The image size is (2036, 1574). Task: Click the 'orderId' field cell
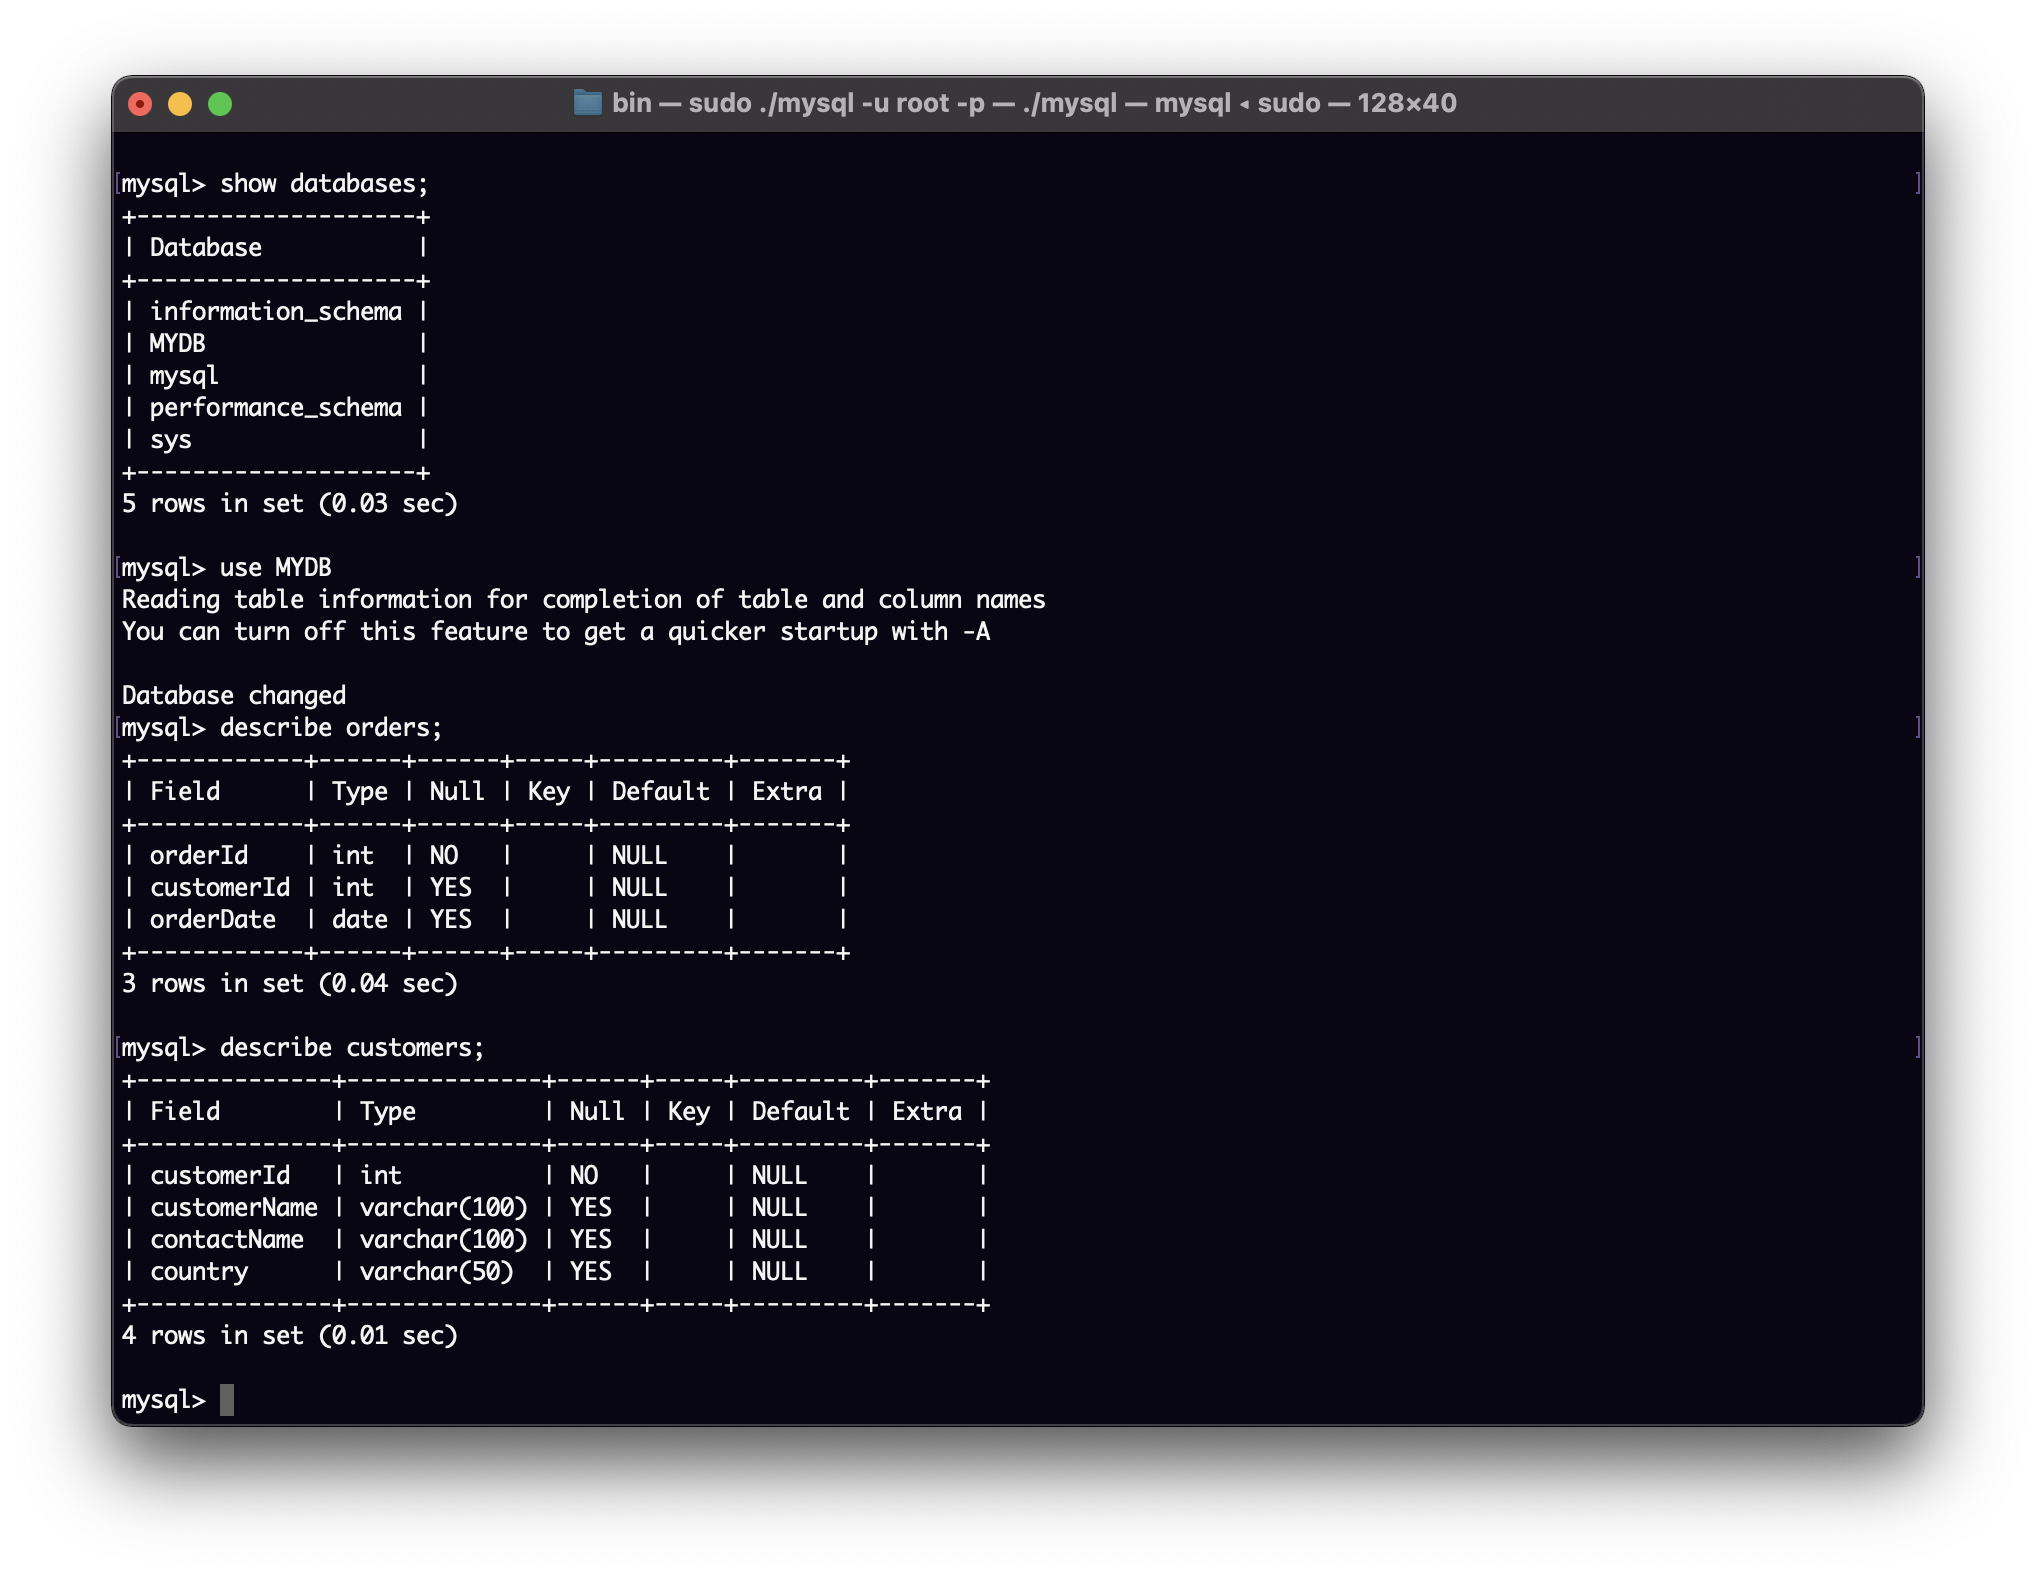coord(199,856)
